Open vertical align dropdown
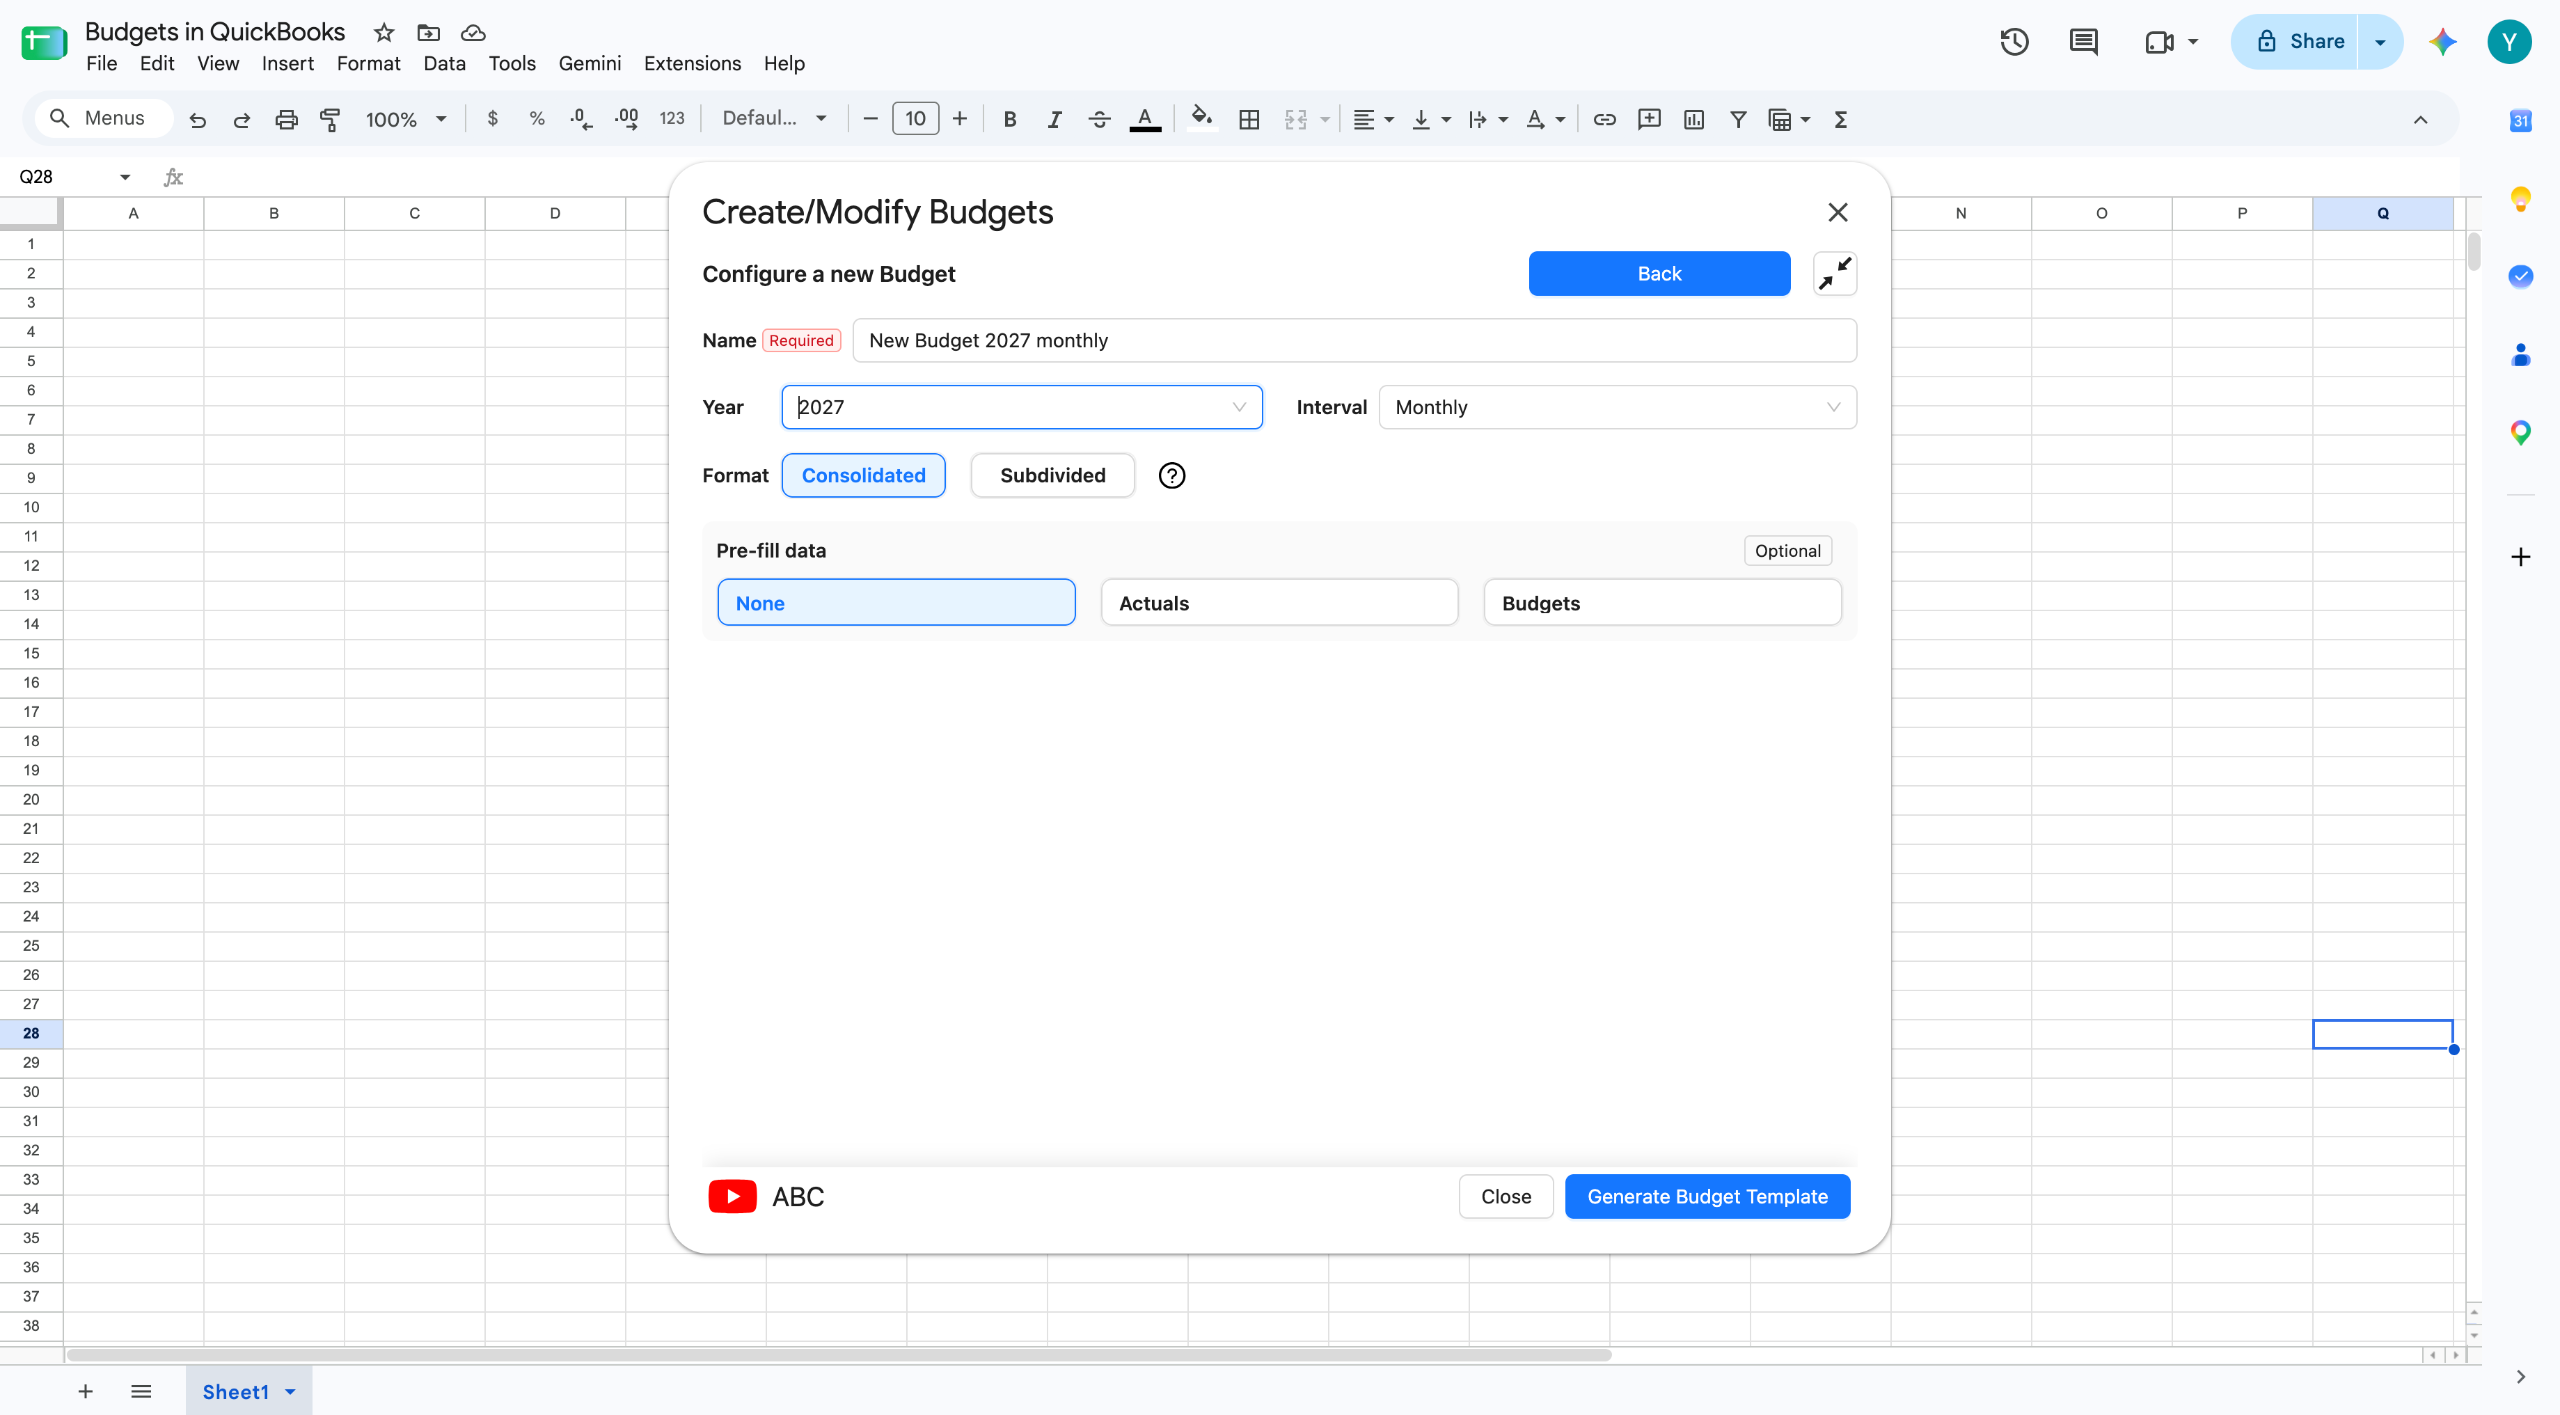Image resolution: width=2560 pixels, height=1415 pixels. pyautogui.click(x=1431, y=119)
